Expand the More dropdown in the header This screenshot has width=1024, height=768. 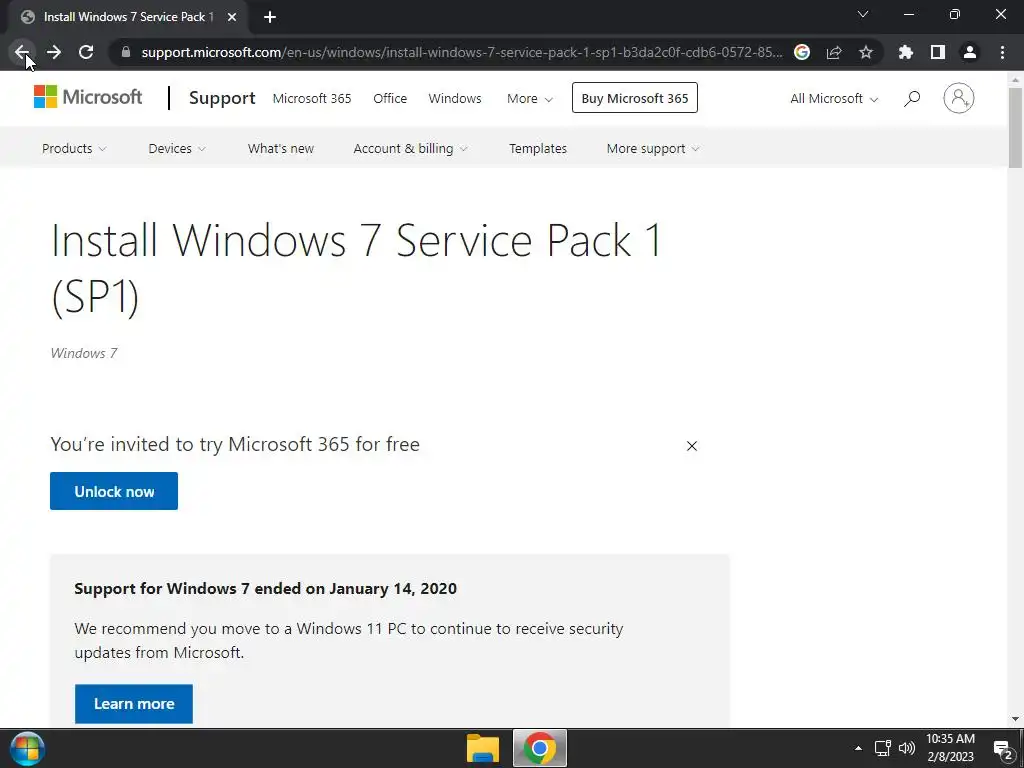coord(530,99)
